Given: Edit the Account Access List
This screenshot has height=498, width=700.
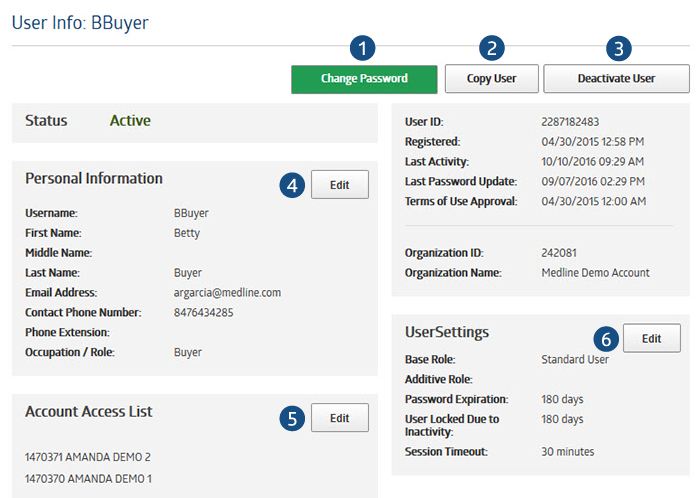Looking at the screenshot, I should [x=339, y=418].
